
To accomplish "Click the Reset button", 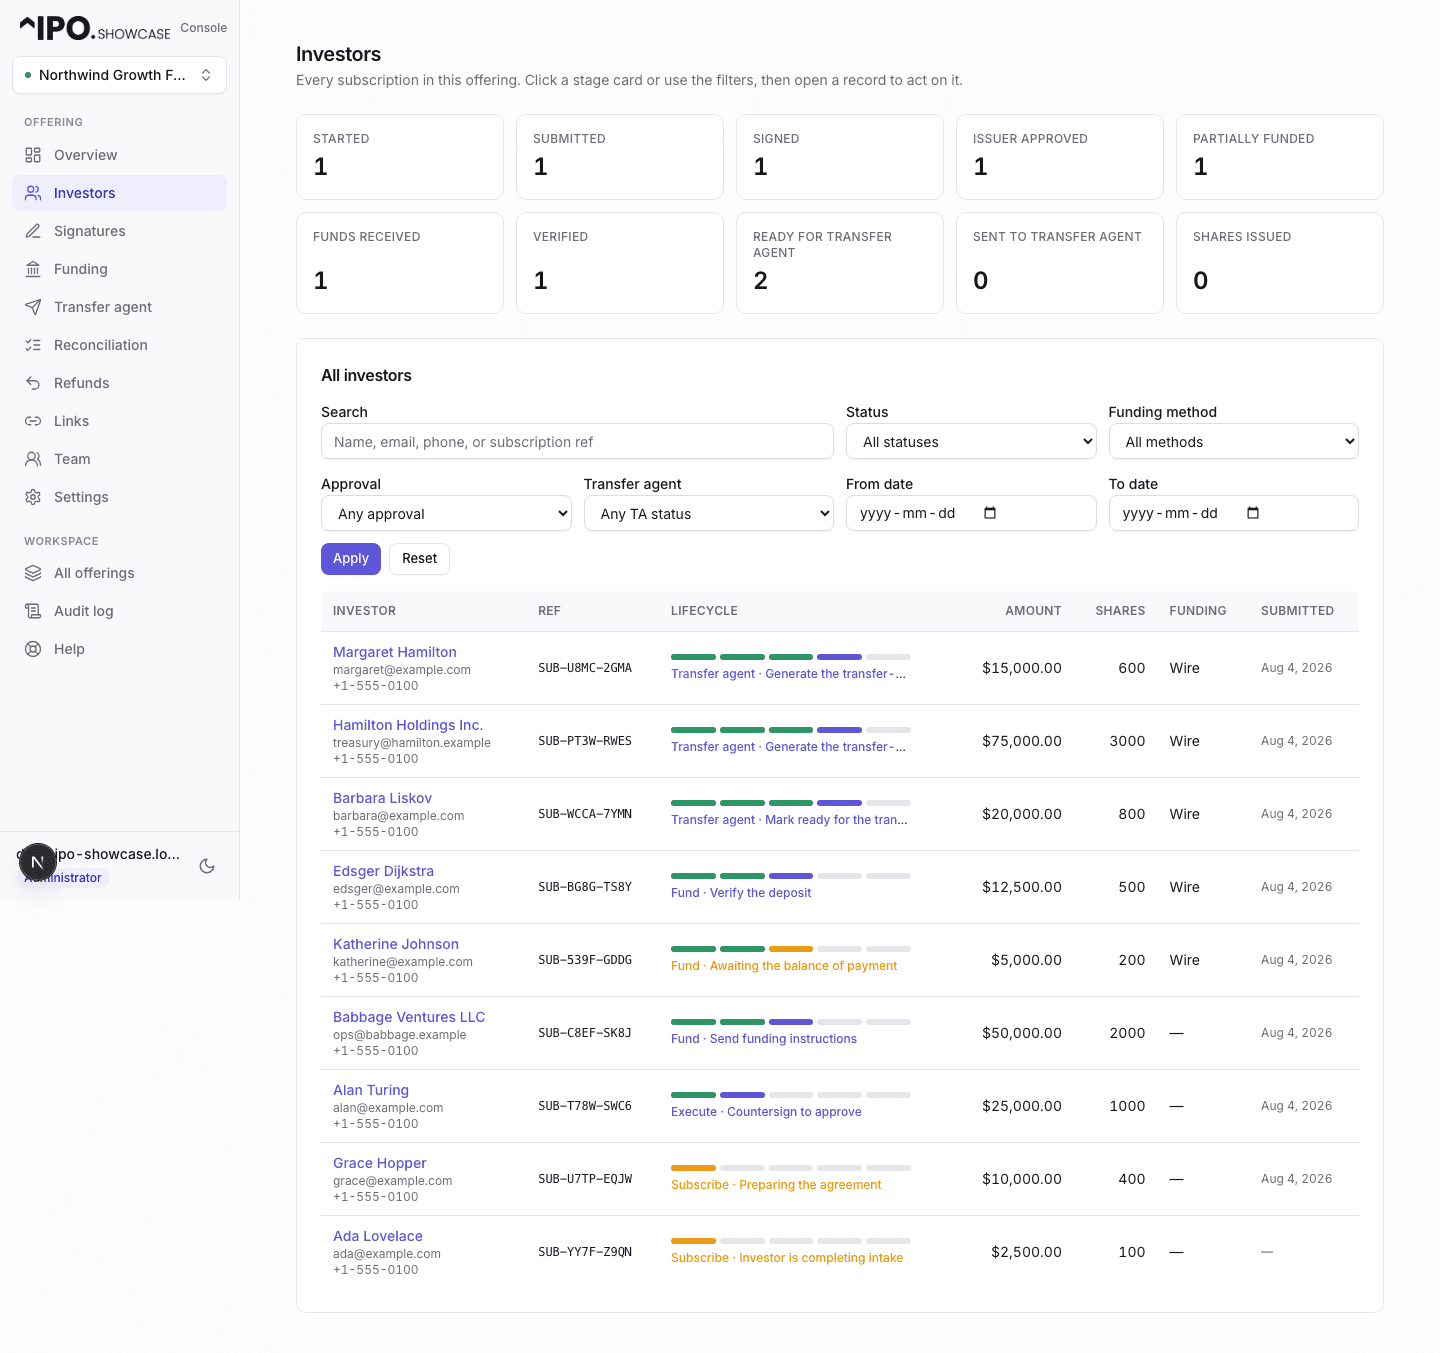I will pyautogui.click(x=420, y=559).
